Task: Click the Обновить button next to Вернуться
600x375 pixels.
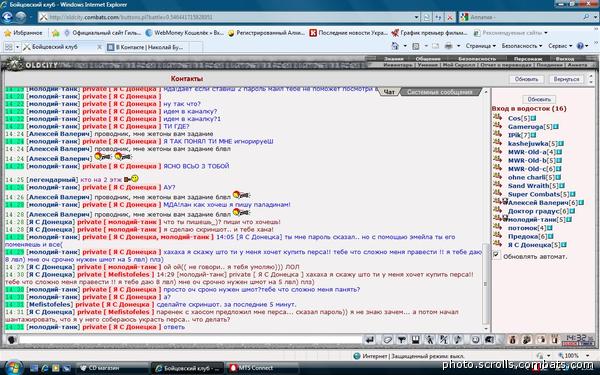Action: coord(526,79)
